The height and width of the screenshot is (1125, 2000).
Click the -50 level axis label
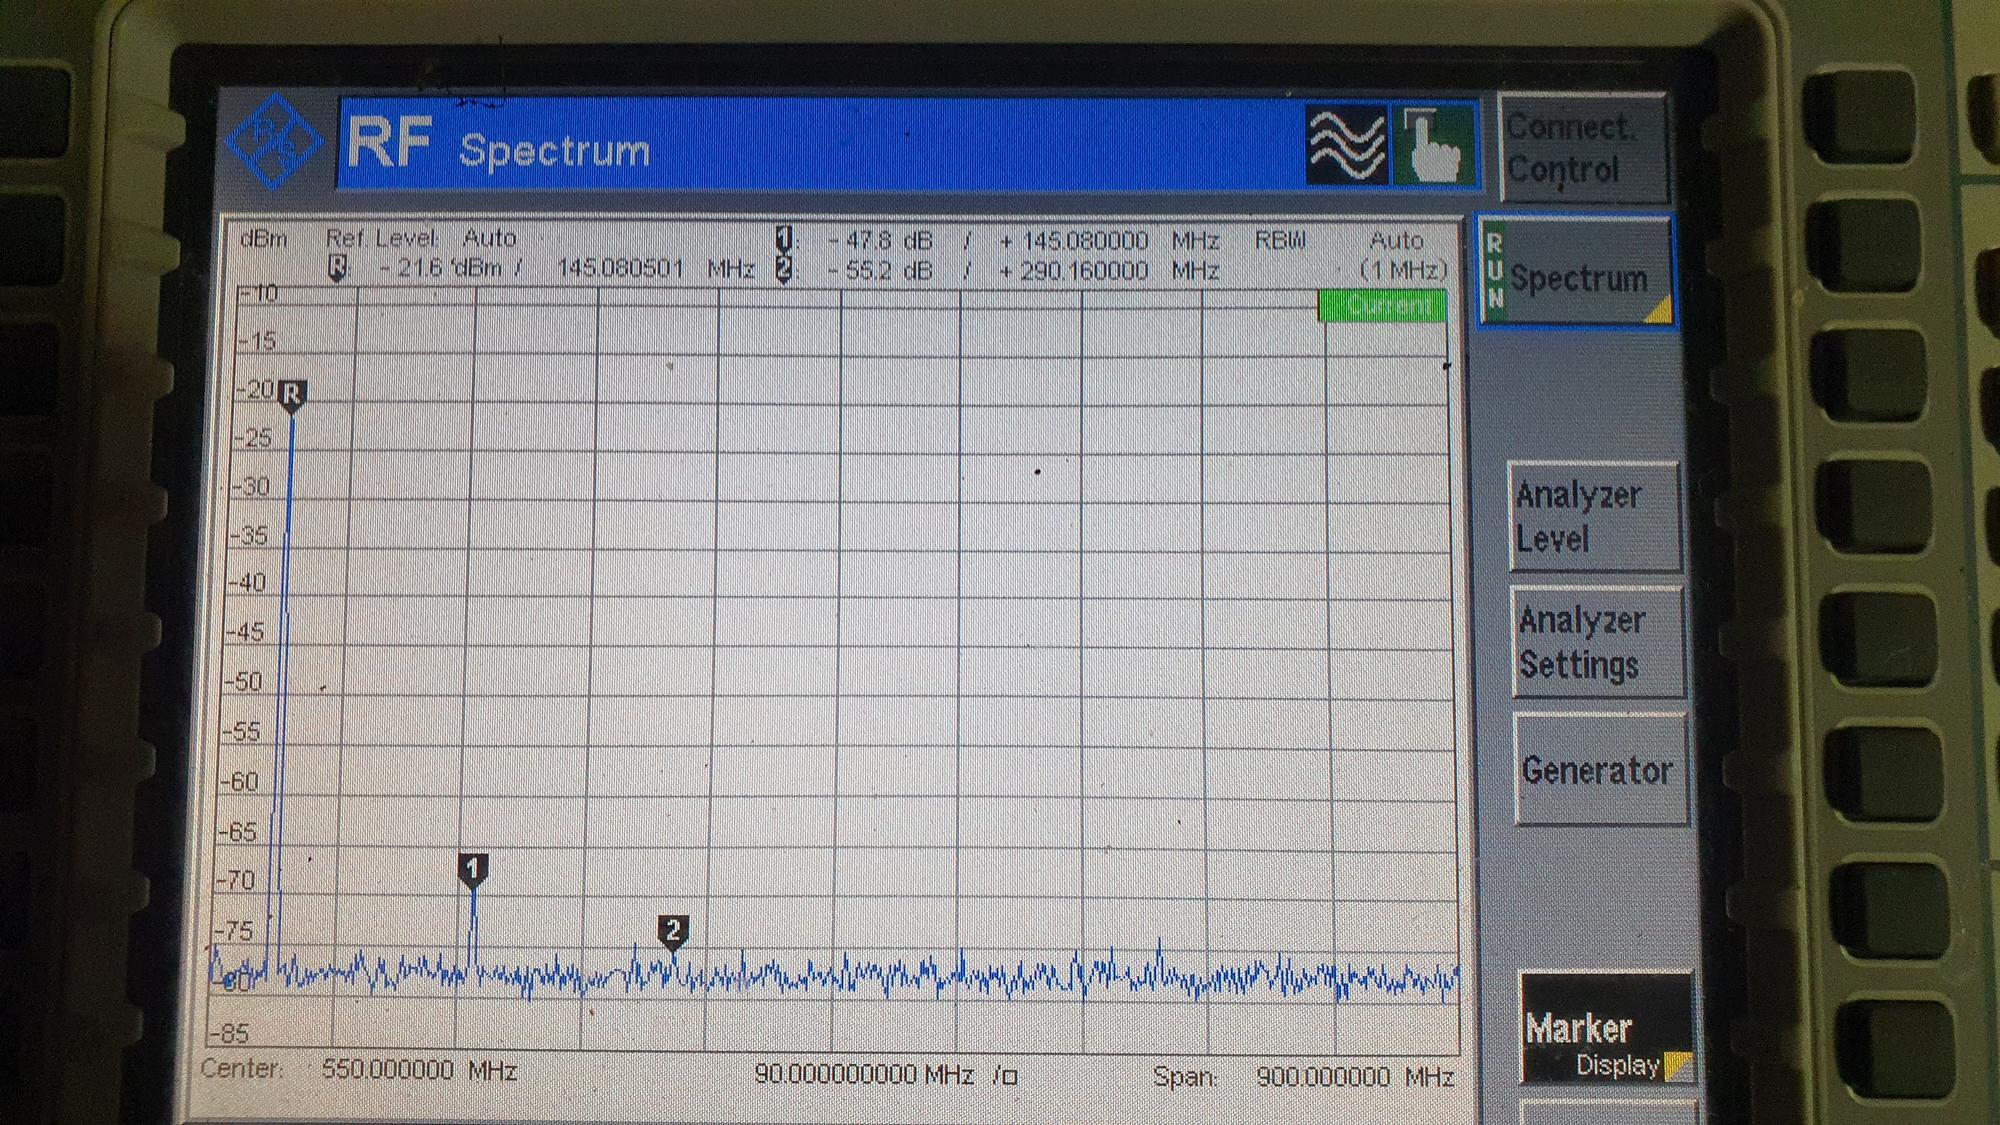click(x=245, y=682)
